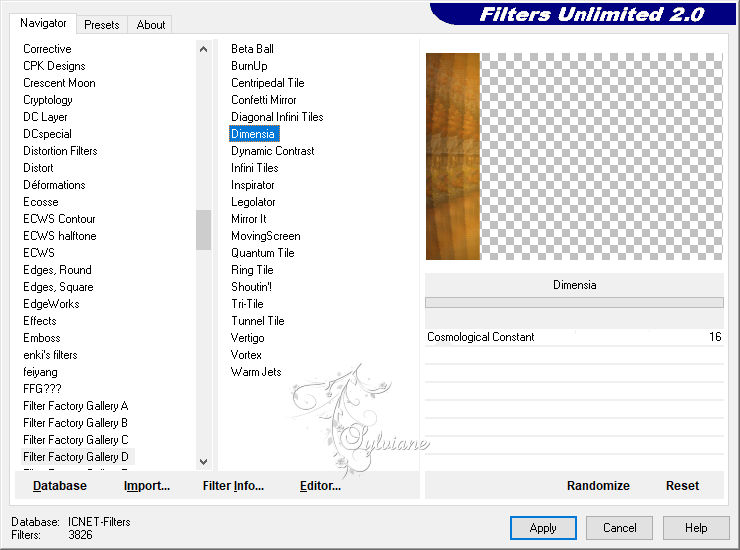Choose EdgeWorks category
The height and width of the screenshot is (550, 740).
coord(51,304)
